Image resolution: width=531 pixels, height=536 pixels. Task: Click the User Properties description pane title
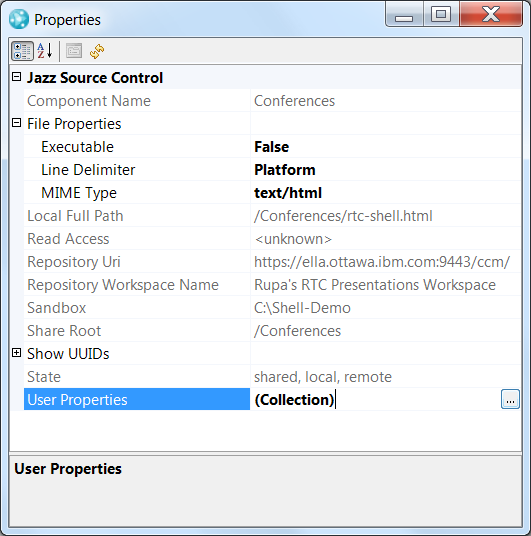click(x=68, y=469)
